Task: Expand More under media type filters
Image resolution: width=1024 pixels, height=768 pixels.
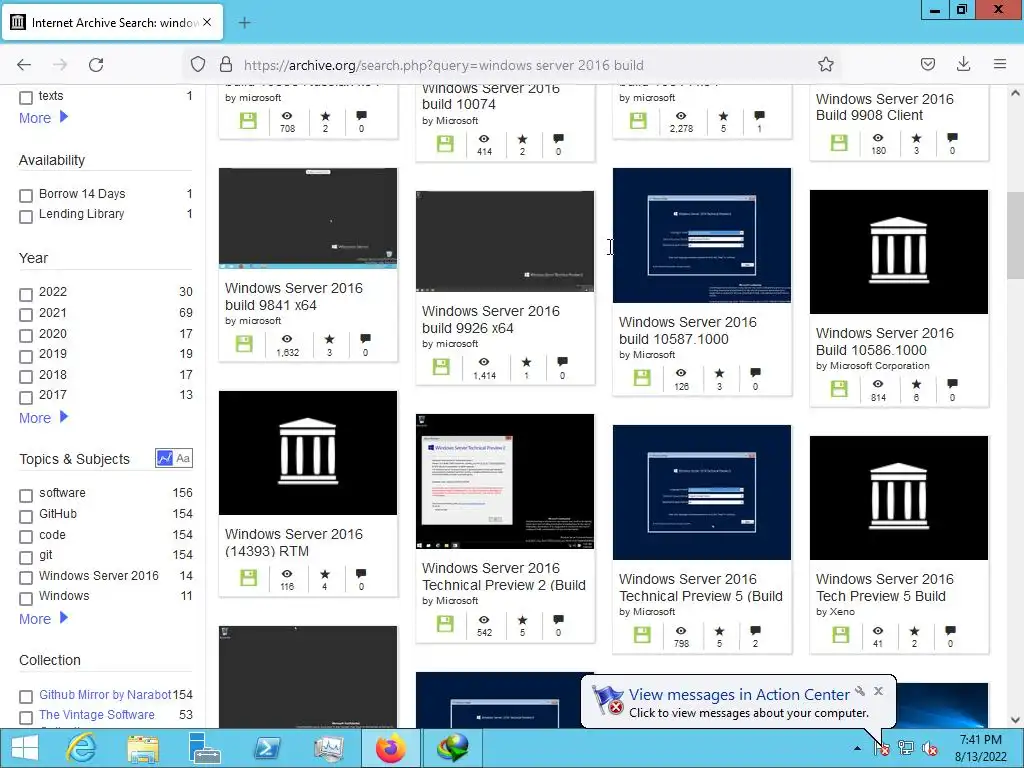Action: coord(43,118)
